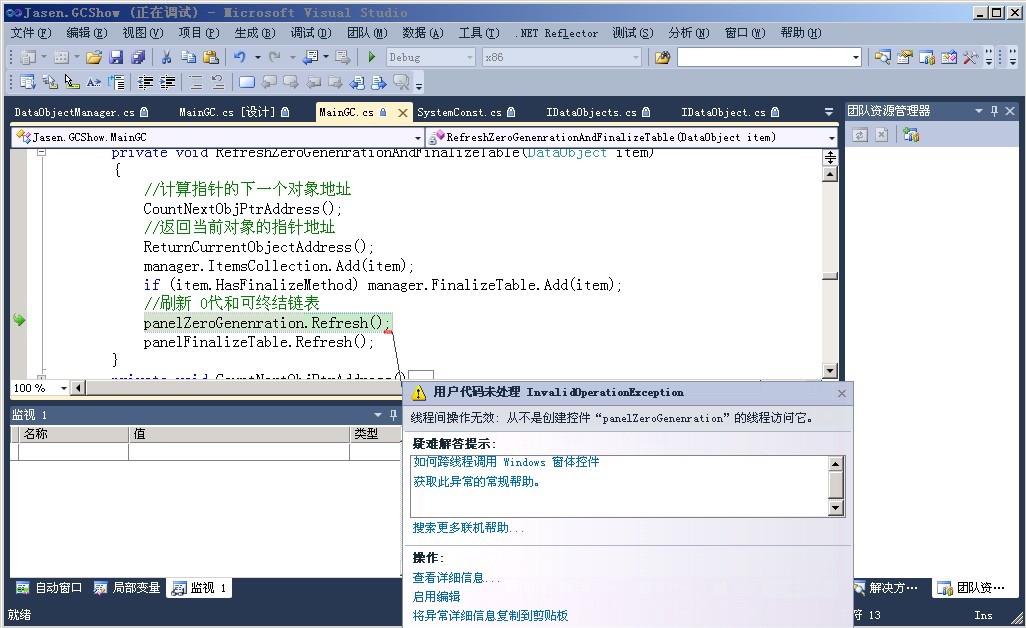Image resolution: width=1026 pixels, height=628 pixels.
Task: Close the InvalidOperationException popup
Action: (x=842, y=393)
